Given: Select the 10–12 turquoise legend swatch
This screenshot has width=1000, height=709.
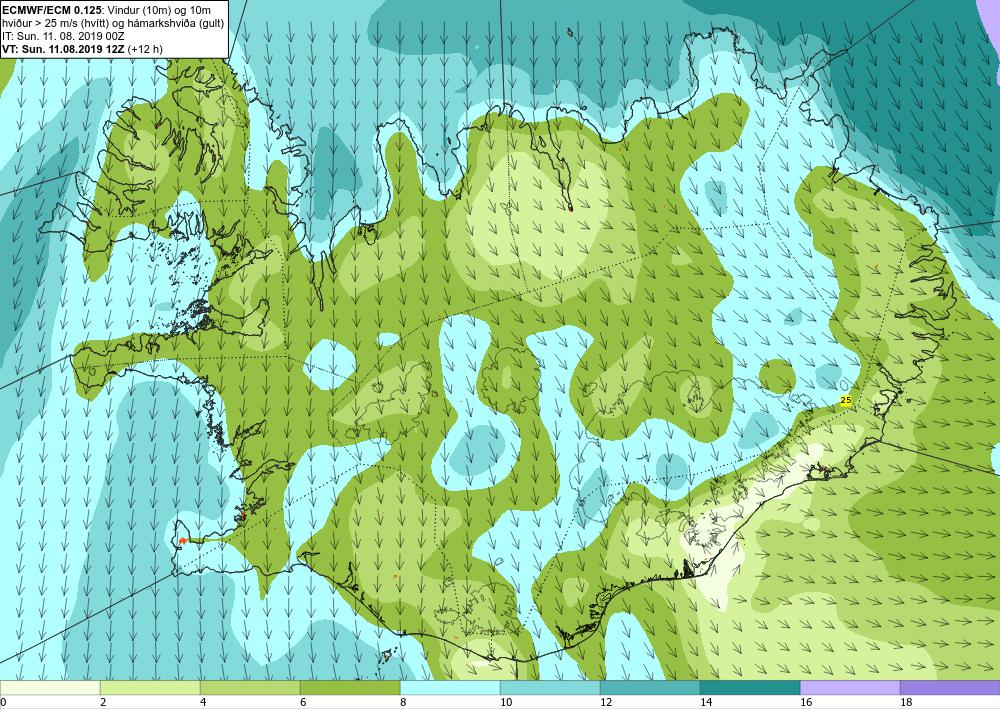Looking at the screenshot, I should pyautogui.click(x=550, y=687).
